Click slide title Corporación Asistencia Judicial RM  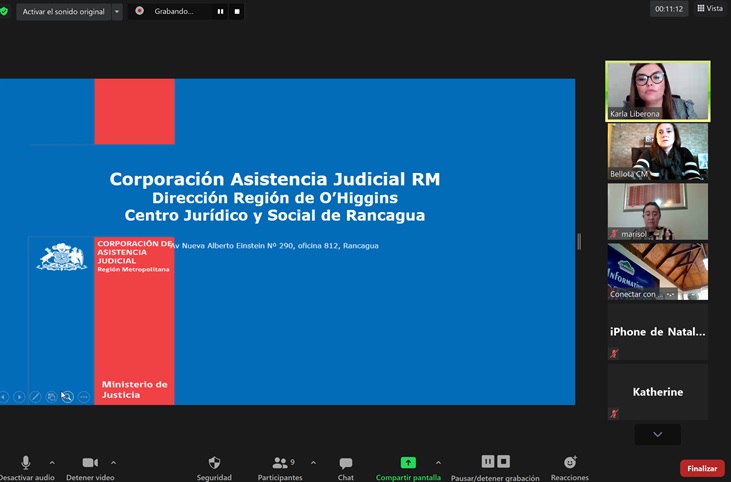(275, 179)
